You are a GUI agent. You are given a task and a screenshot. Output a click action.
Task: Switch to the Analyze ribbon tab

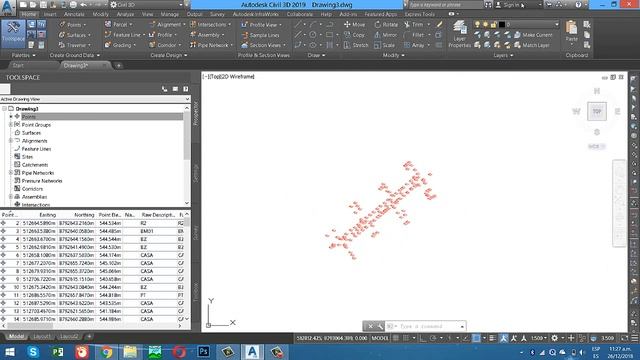click(x=125, y=14)
